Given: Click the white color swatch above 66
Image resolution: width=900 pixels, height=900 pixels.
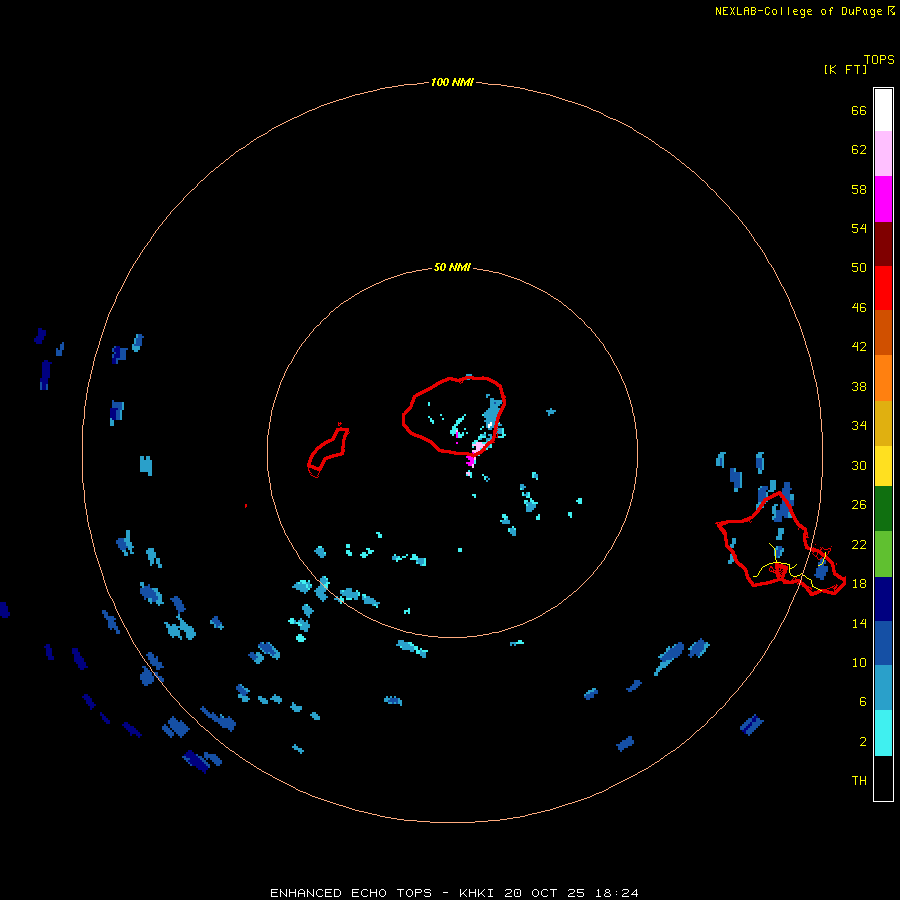Looking at the screenshot, I should pyautogui.click(x=883, y=110).
